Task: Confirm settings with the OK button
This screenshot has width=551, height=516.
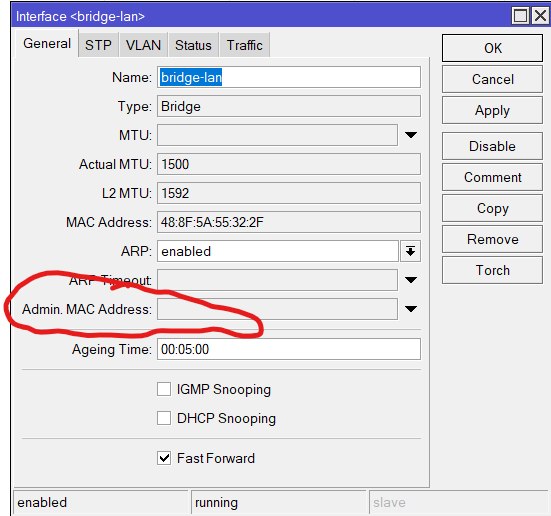Action: (x=492, y=48)
